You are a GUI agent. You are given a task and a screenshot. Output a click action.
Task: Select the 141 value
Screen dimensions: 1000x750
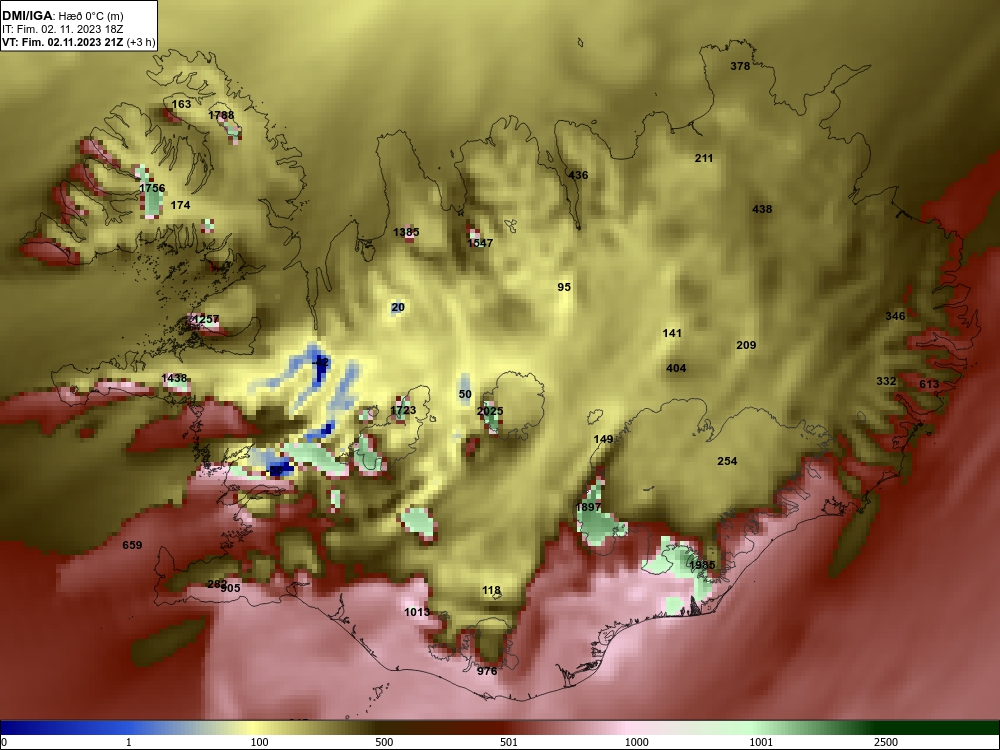[x=672, y=333]
